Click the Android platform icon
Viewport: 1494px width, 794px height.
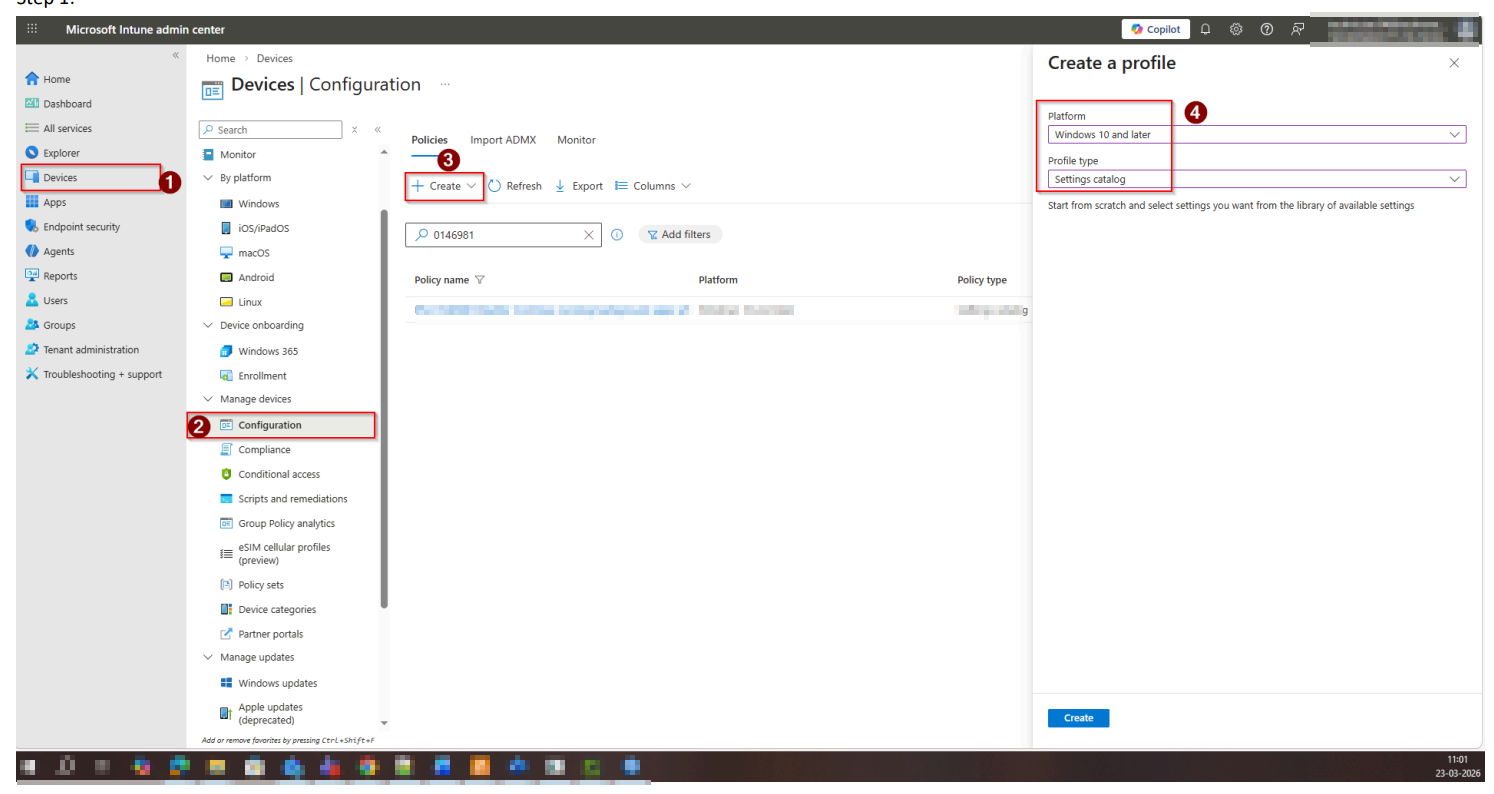tap(226, 278)
